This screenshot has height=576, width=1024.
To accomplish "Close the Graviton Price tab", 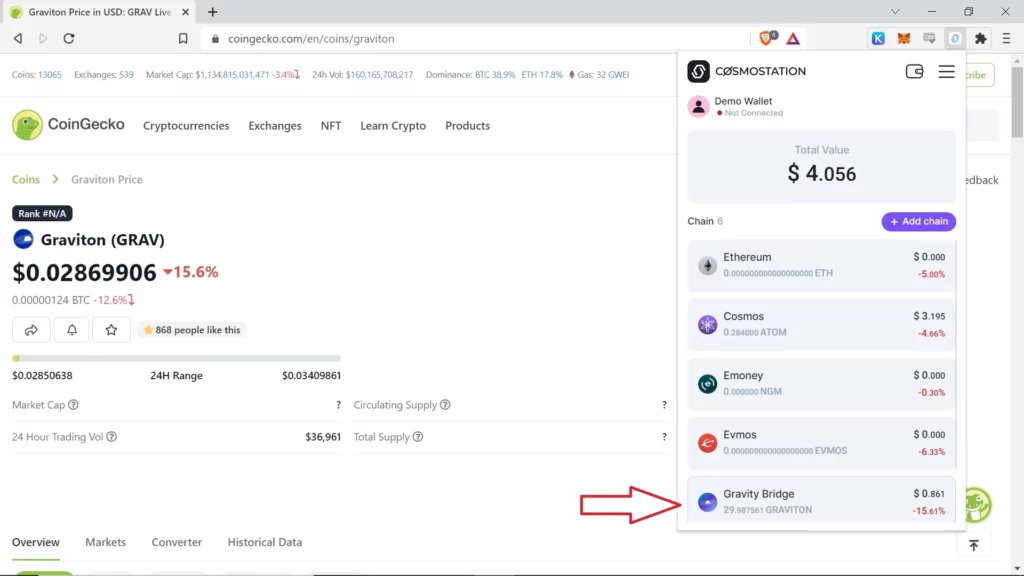I will coord(185,12).
